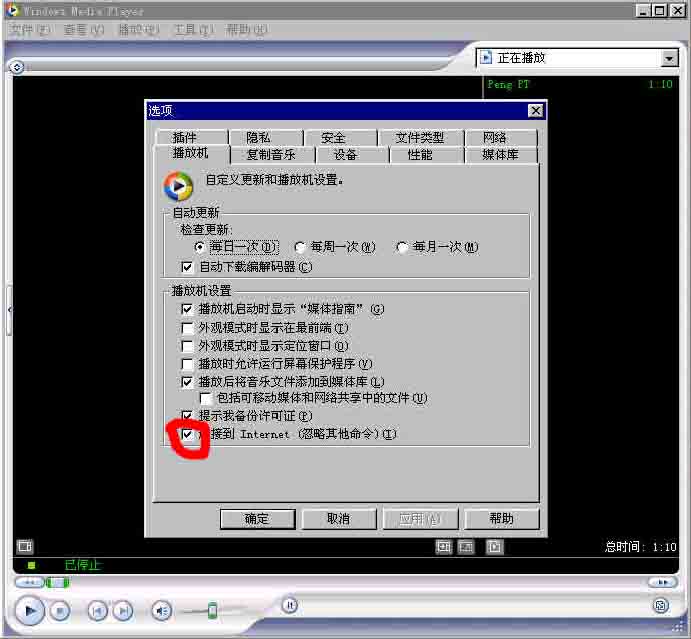Click the 取消 button
Viewport: 691px width, 639px height.
[339, 519]
